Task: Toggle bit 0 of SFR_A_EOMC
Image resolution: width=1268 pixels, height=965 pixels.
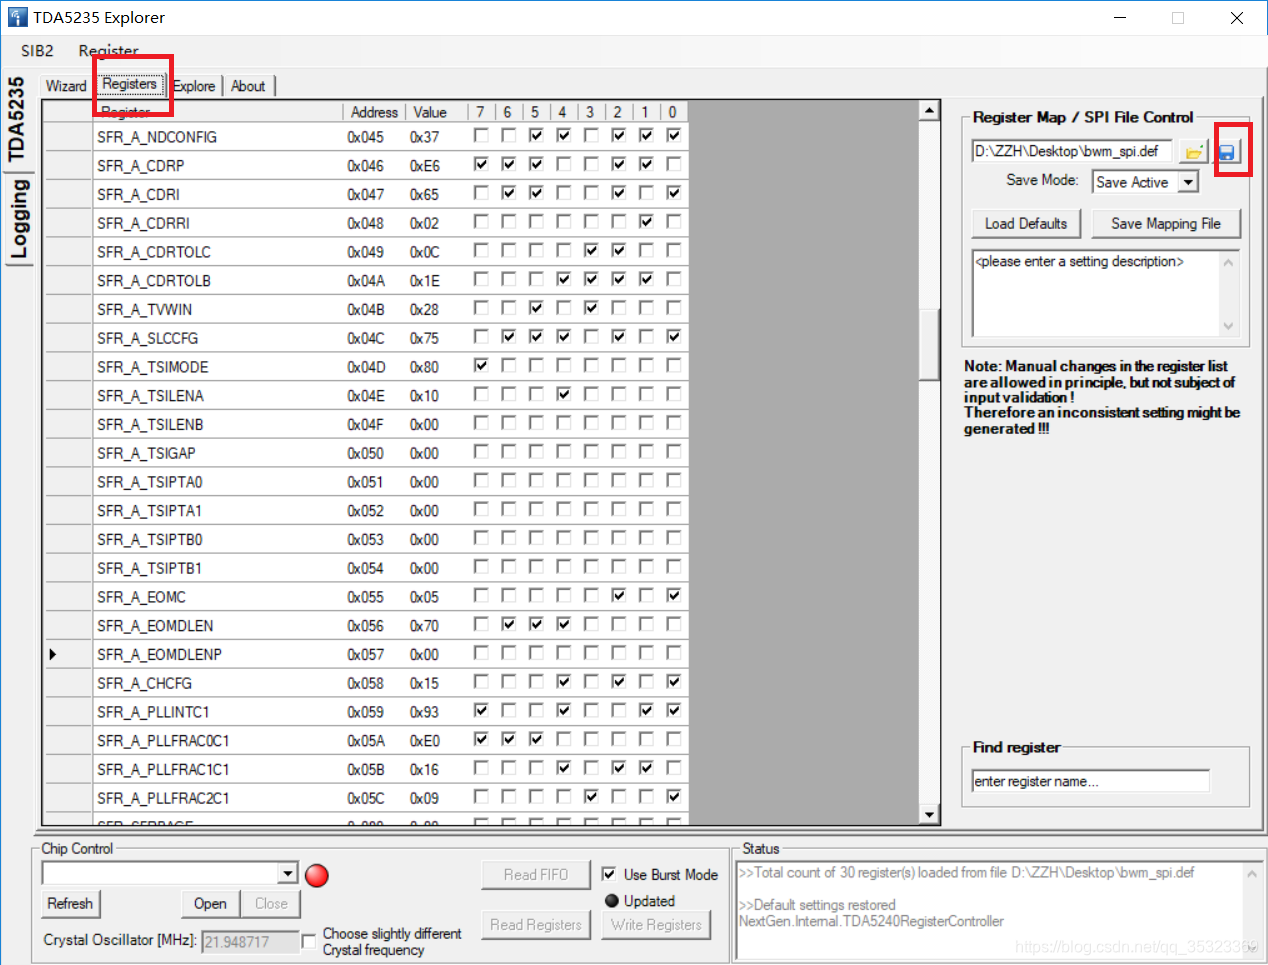Action: pyautogui.click(x=674, y=595)
